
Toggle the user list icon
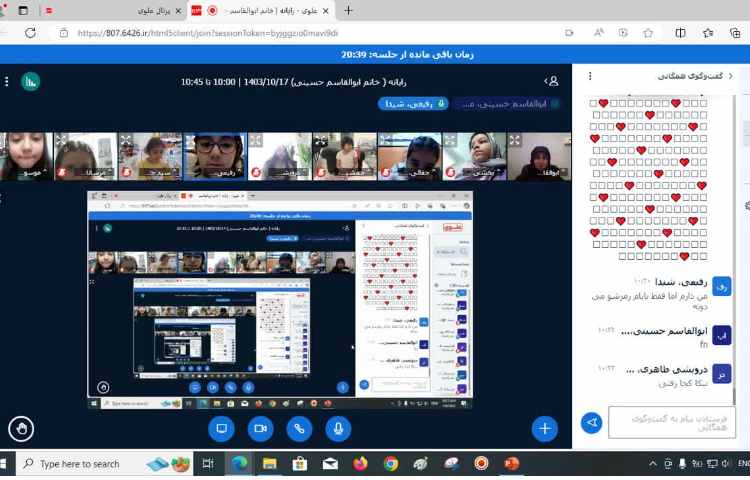pos(551,81)
